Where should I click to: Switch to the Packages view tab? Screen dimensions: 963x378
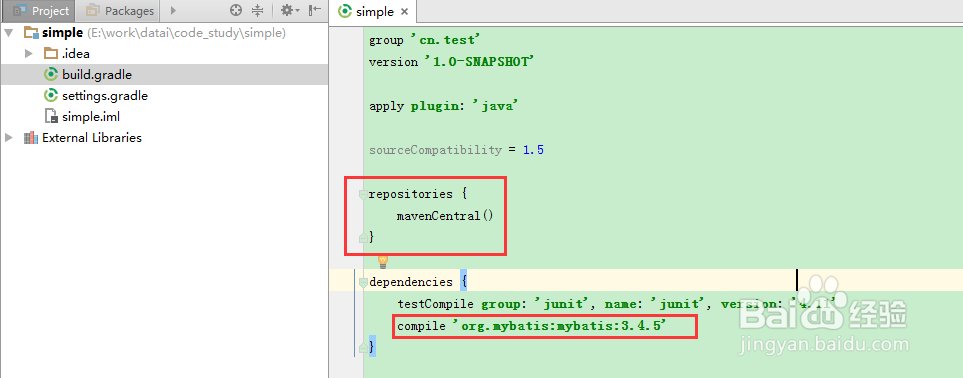[x=120, y=11]
